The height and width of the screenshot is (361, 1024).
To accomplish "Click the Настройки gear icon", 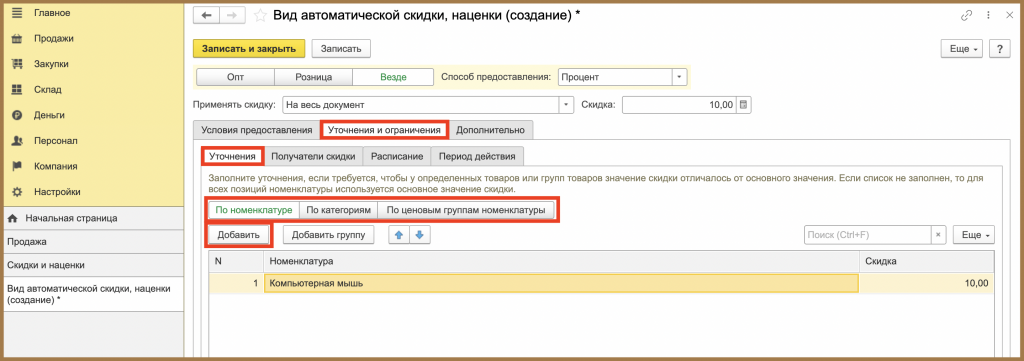I will pos(18,192).
